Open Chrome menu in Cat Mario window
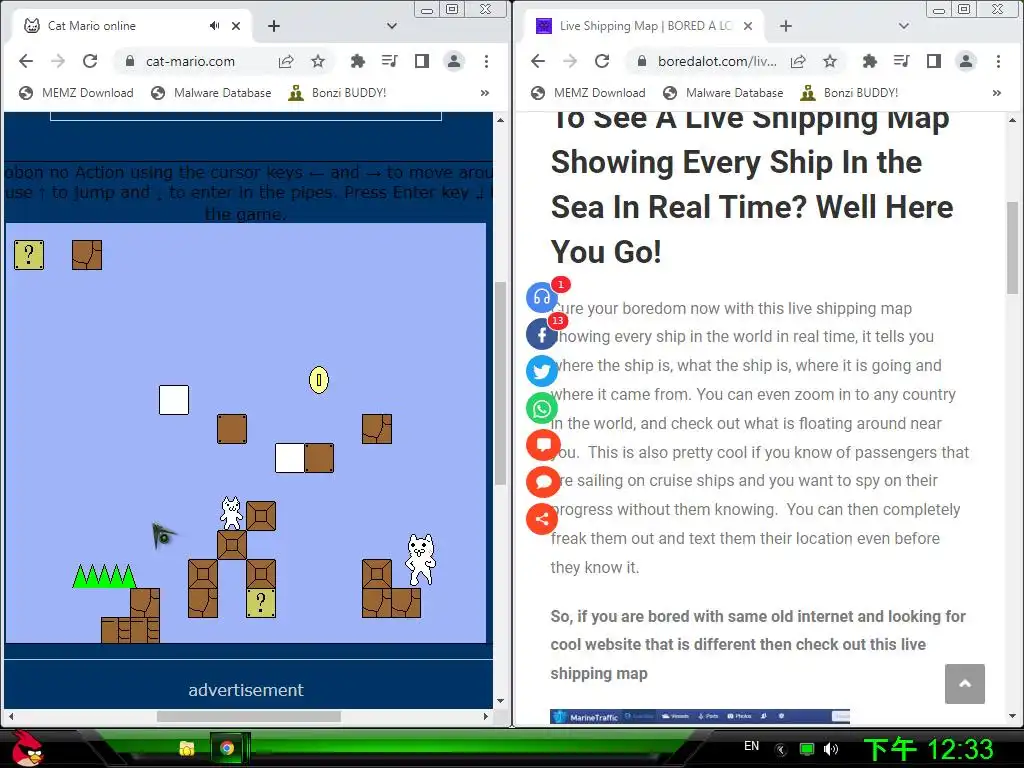The image size is (1024, 768). tap(487, 61)
